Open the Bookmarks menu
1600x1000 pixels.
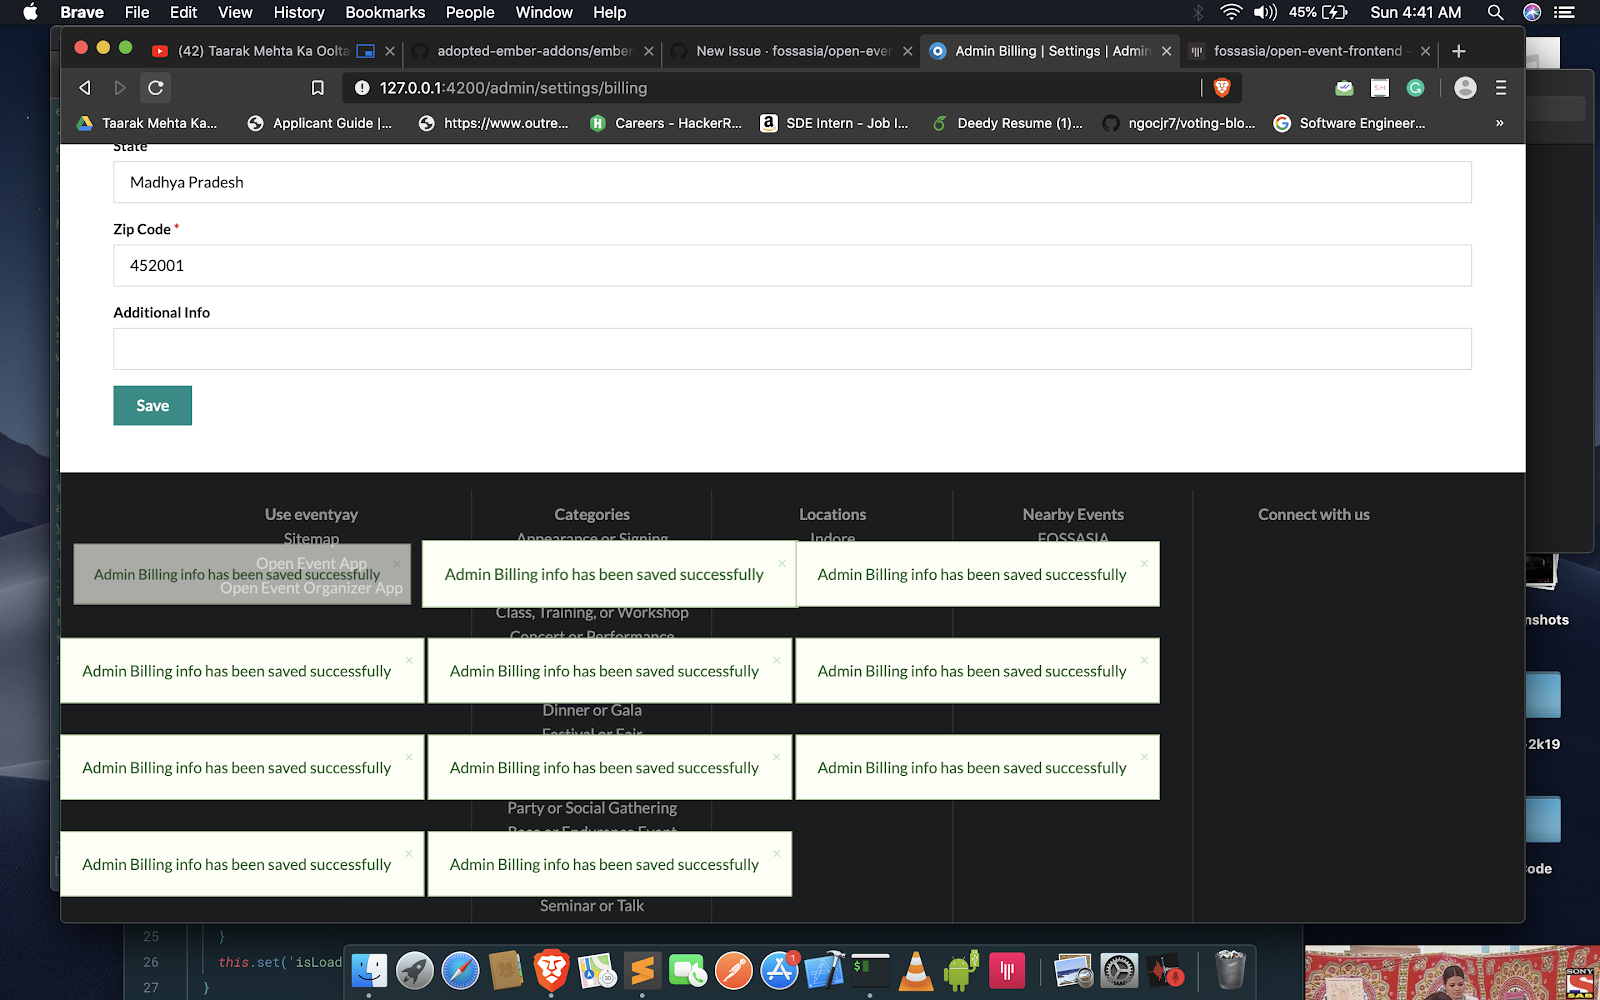point(385,12)
